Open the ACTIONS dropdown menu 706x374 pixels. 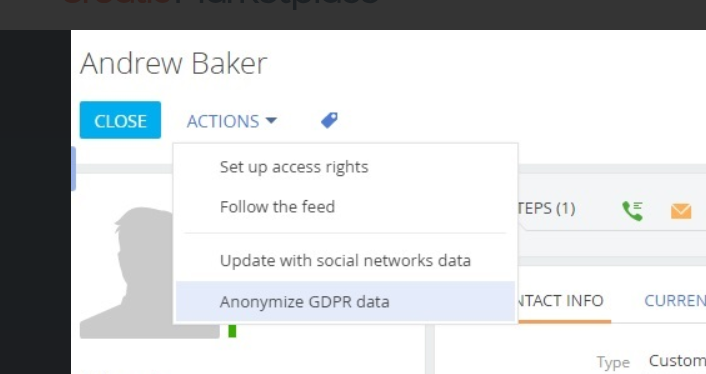(x=231, y=121)
